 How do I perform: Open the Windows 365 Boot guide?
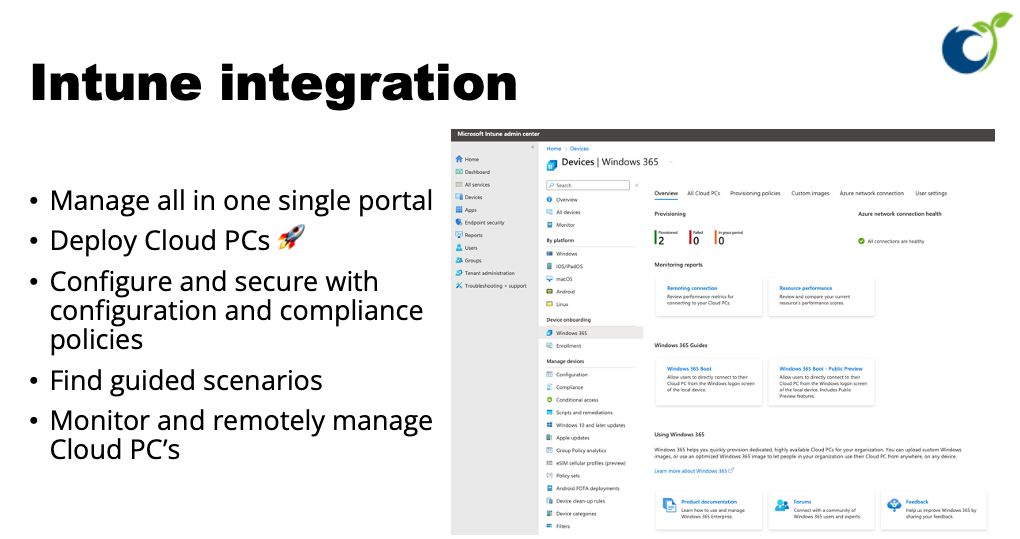click(x=708, y=381)
